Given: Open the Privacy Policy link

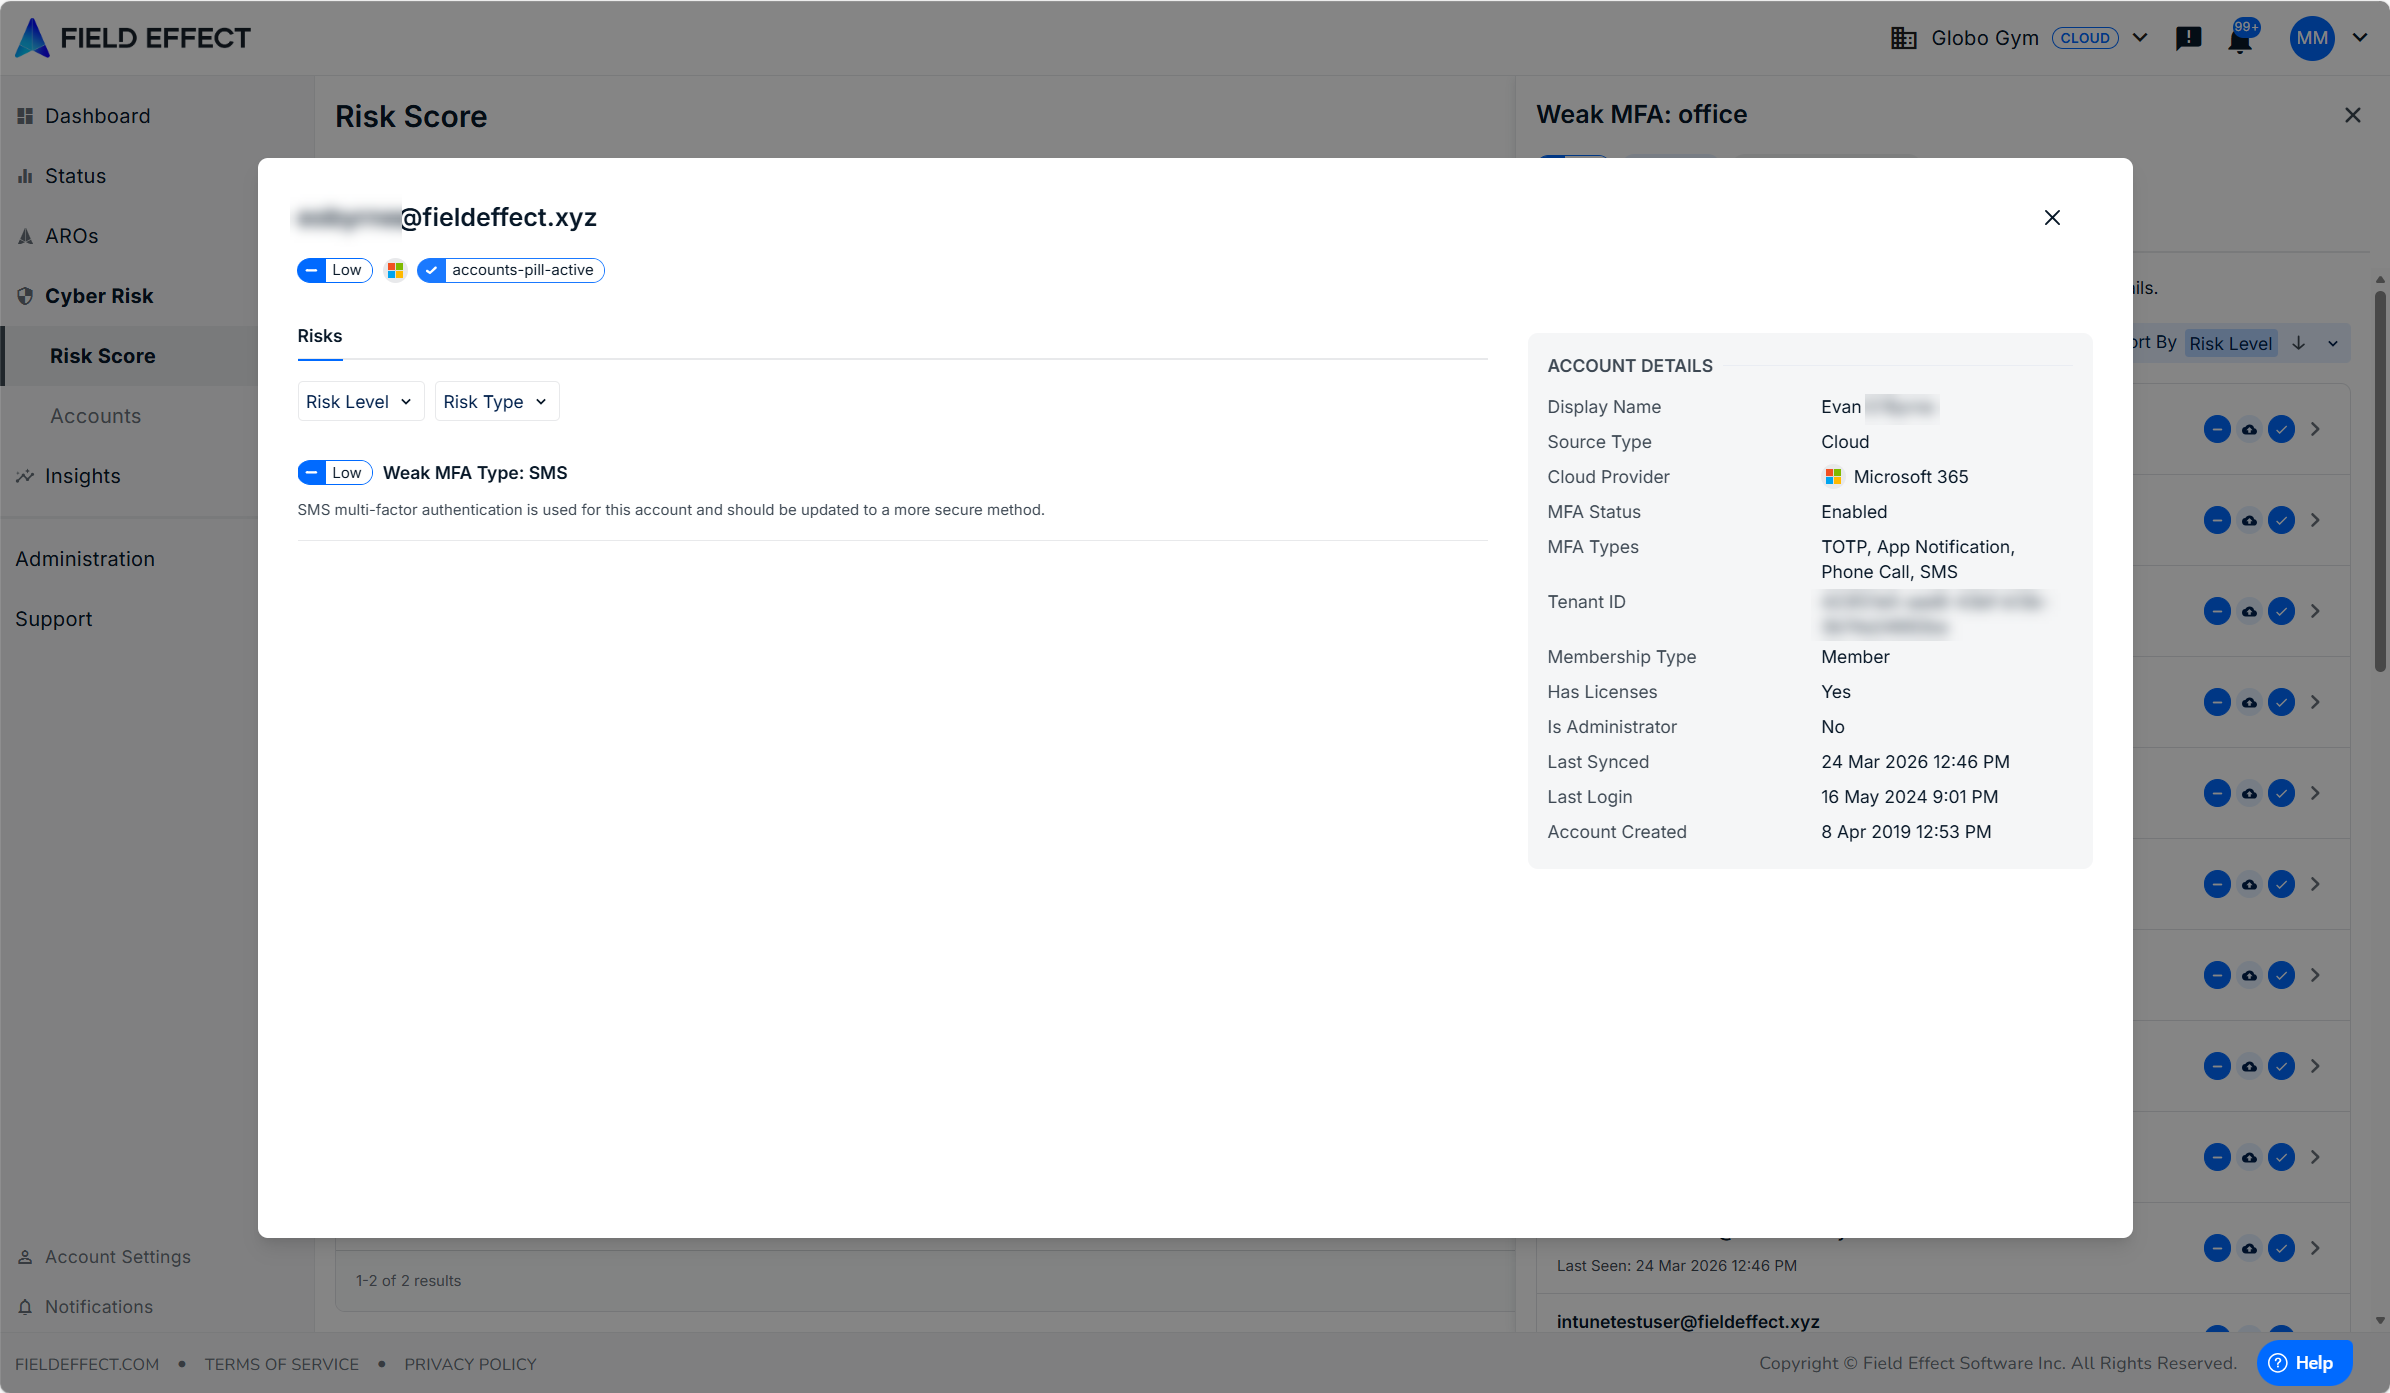Looking at the screenshot, I should (470, 1364).
